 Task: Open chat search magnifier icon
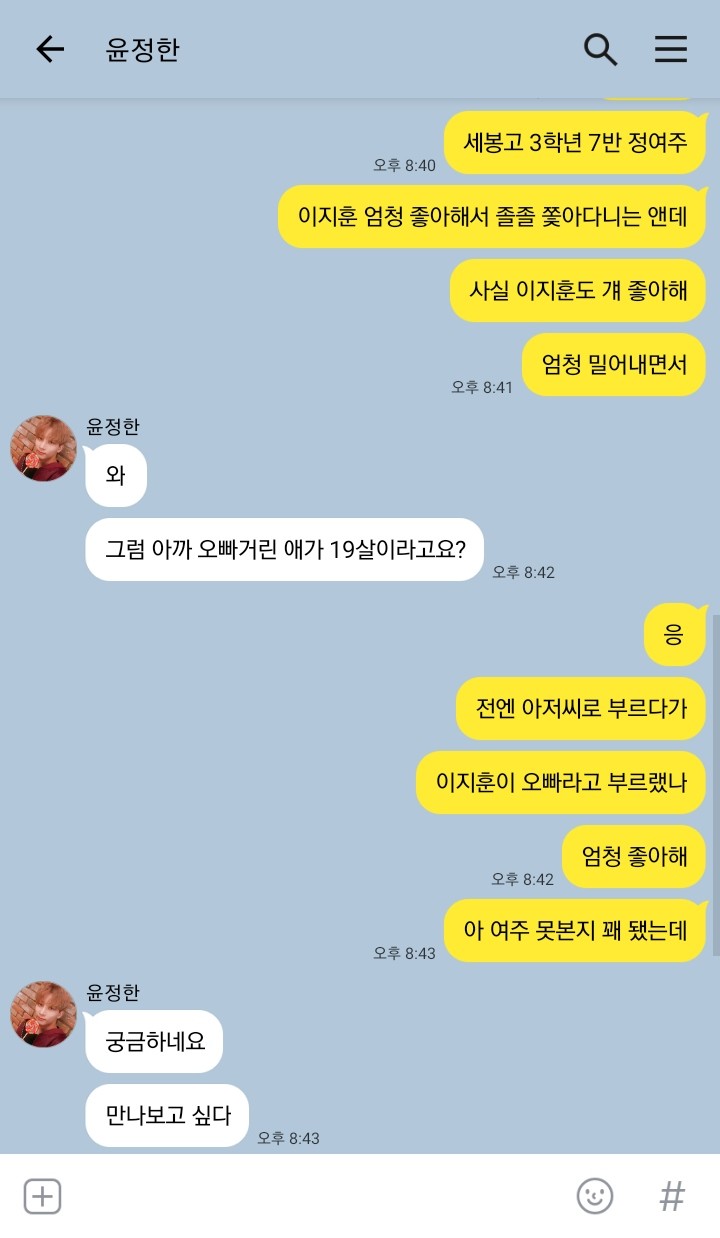[x=600, y=49]
